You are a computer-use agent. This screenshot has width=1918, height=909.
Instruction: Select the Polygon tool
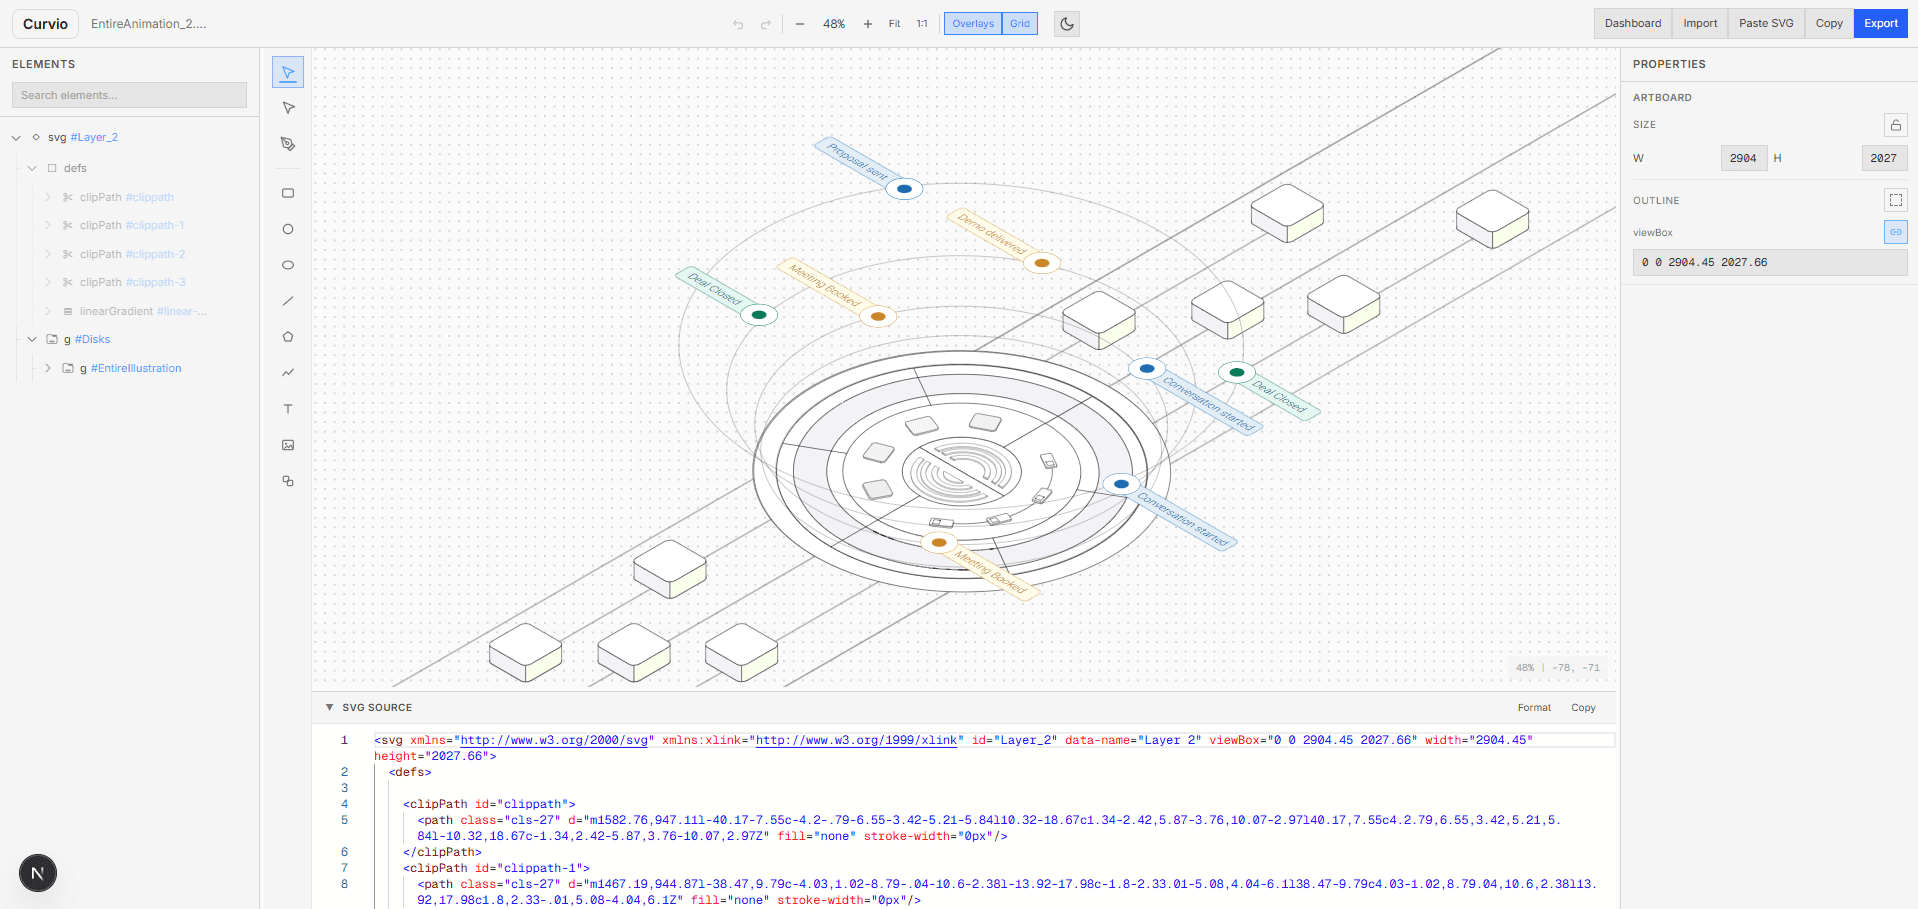pyautogui.click(x=288, y=337)
